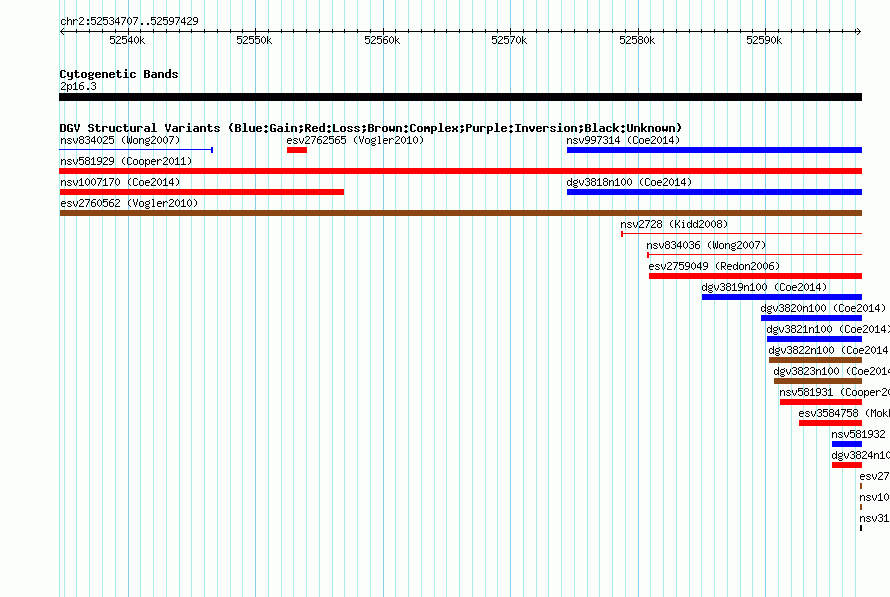Click the short red esv2762565 loss bar
Screen dimensions: 890x597
click(297, 150)
